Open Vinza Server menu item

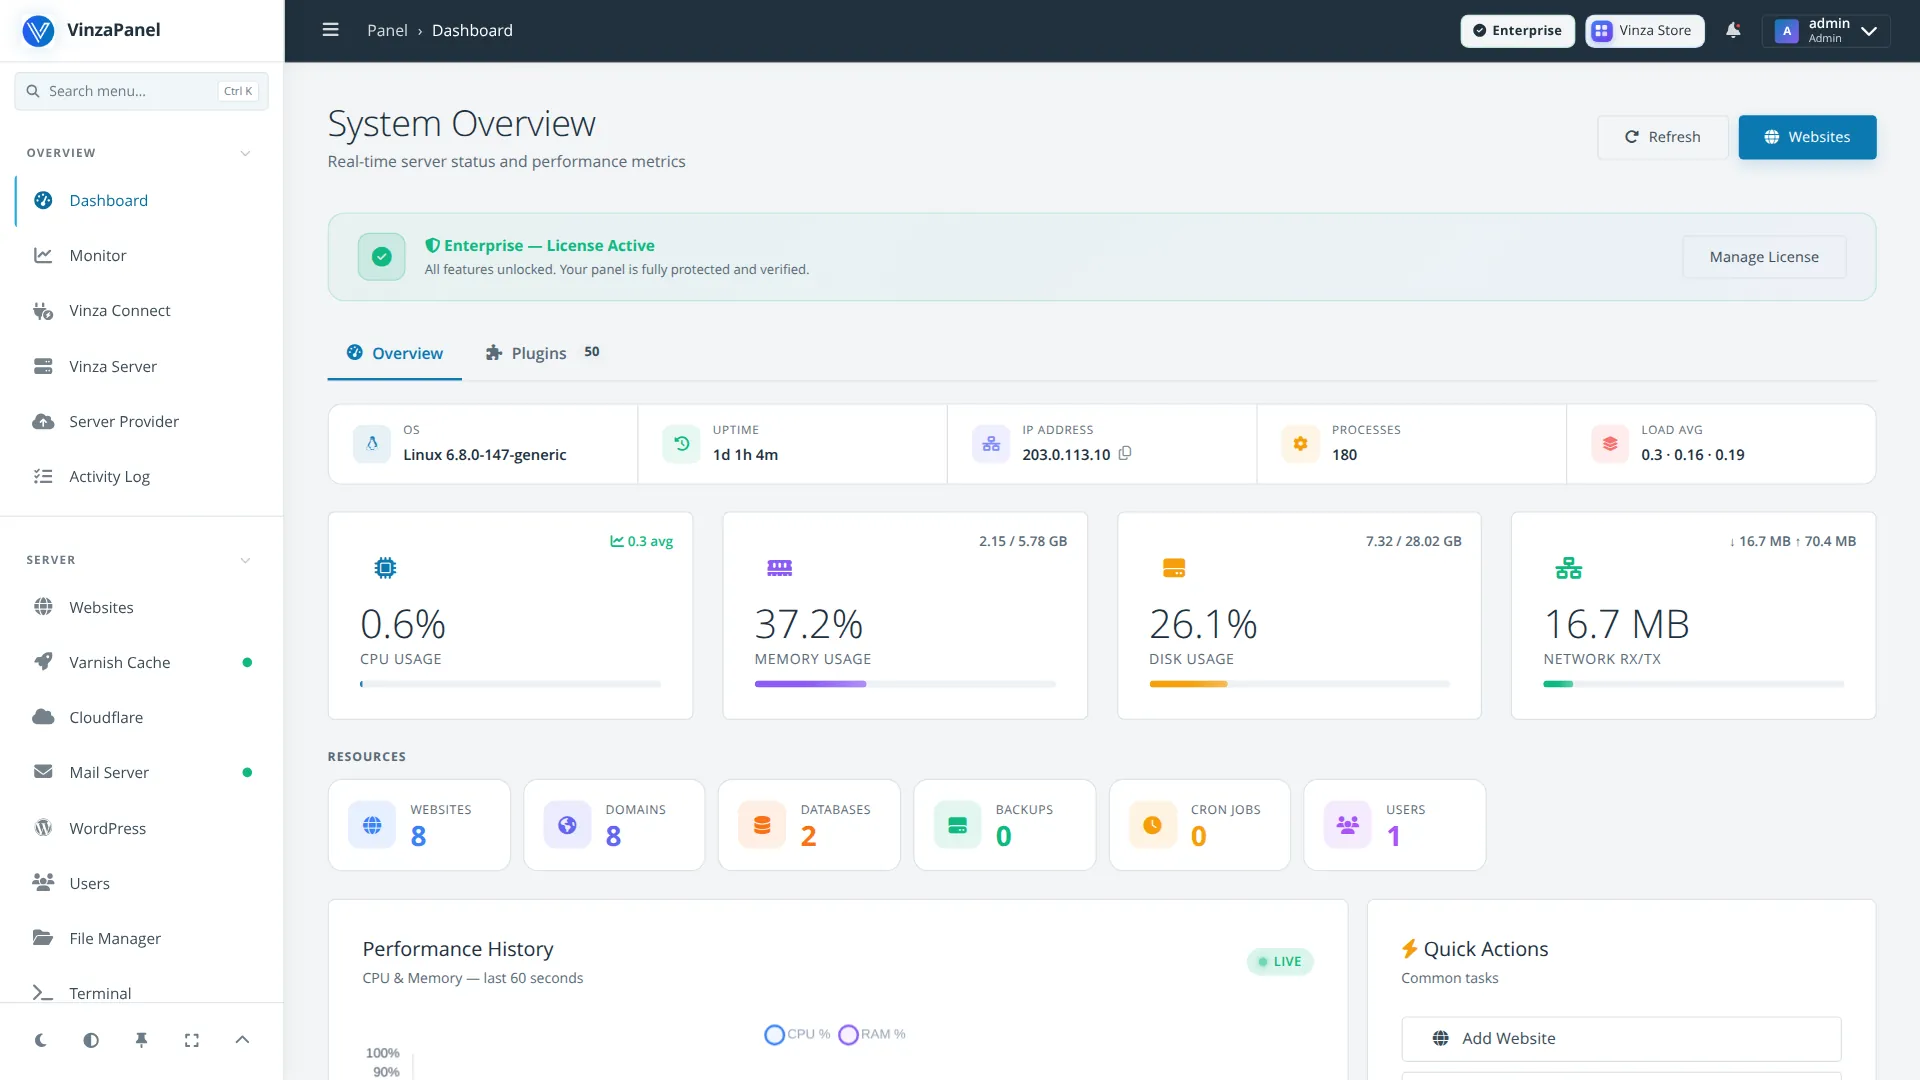tap(142, 366)
